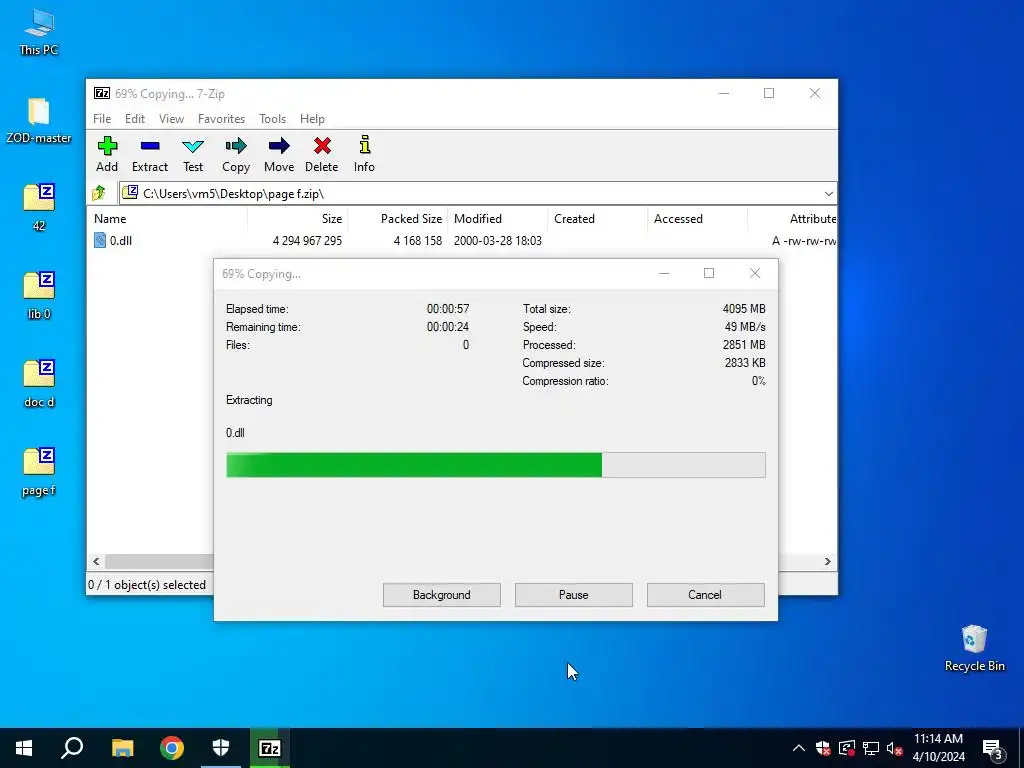Image resolution: width=1024 pixels, height=768 pixels.
Task: Click the horizontal scrollbar left arrow
Action: point(97,562)
